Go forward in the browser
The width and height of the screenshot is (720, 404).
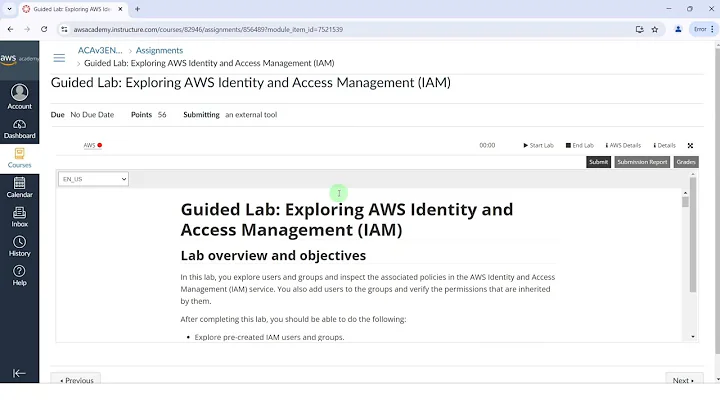click(27, 29)
